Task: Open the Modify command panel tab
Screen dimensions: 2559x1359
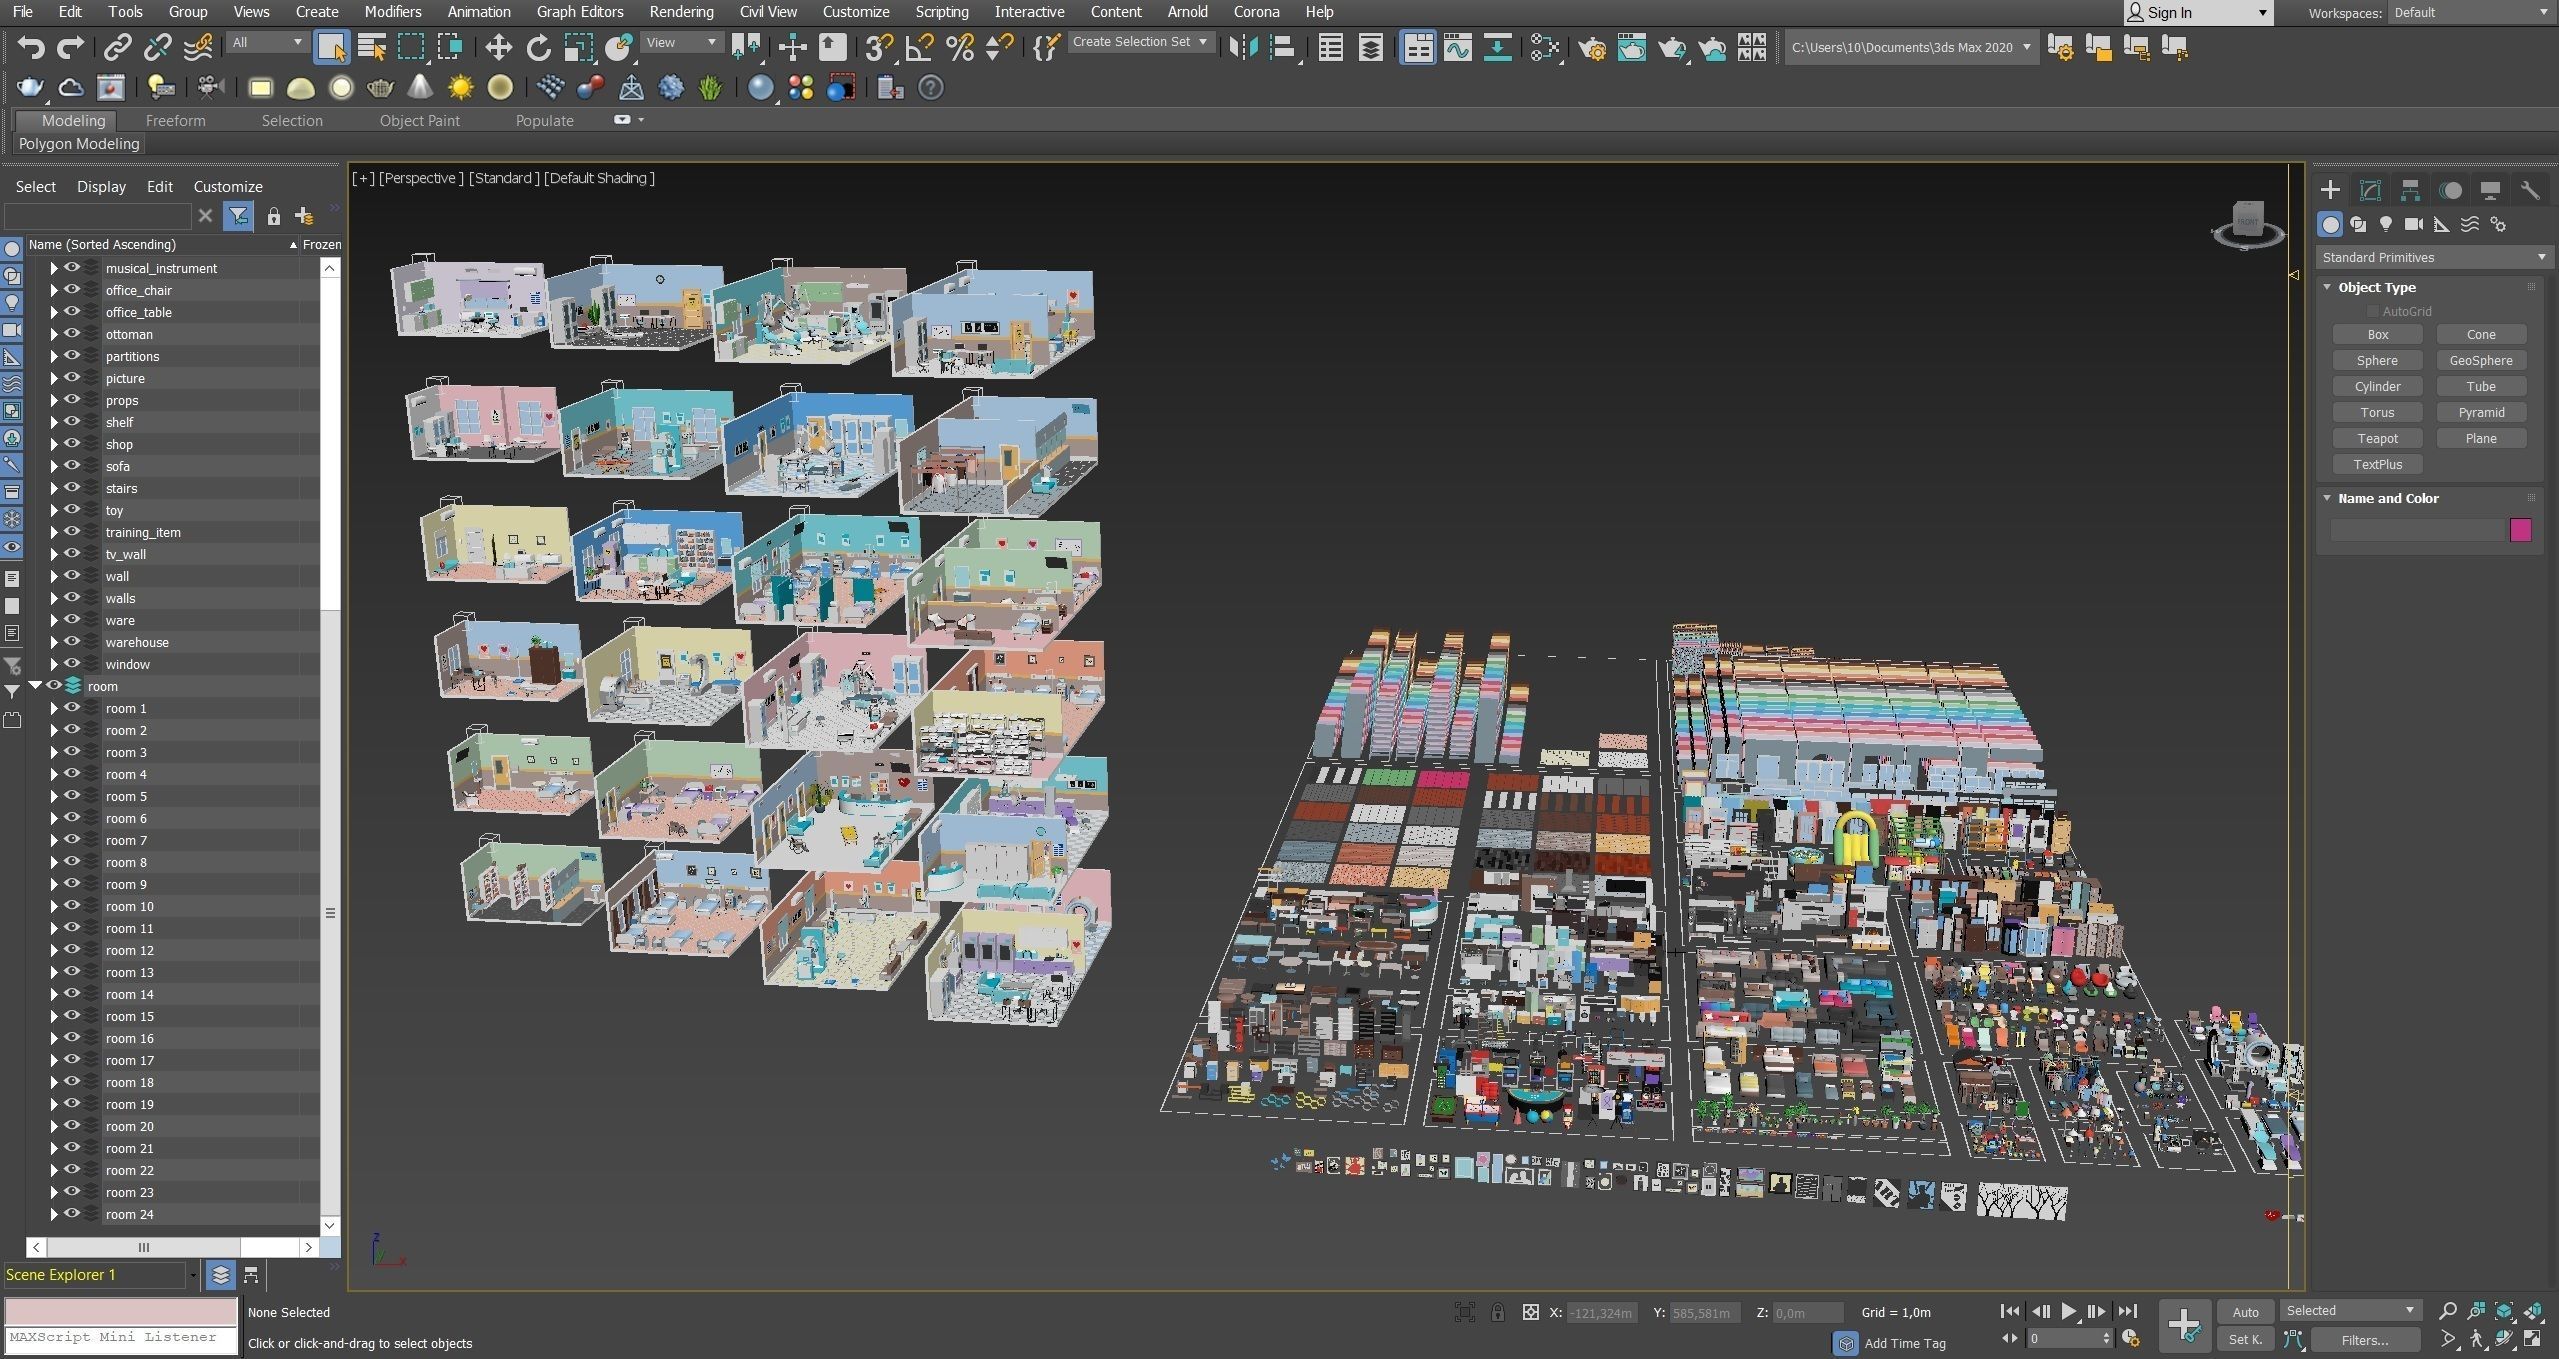Action: [x=2370, y=190]
